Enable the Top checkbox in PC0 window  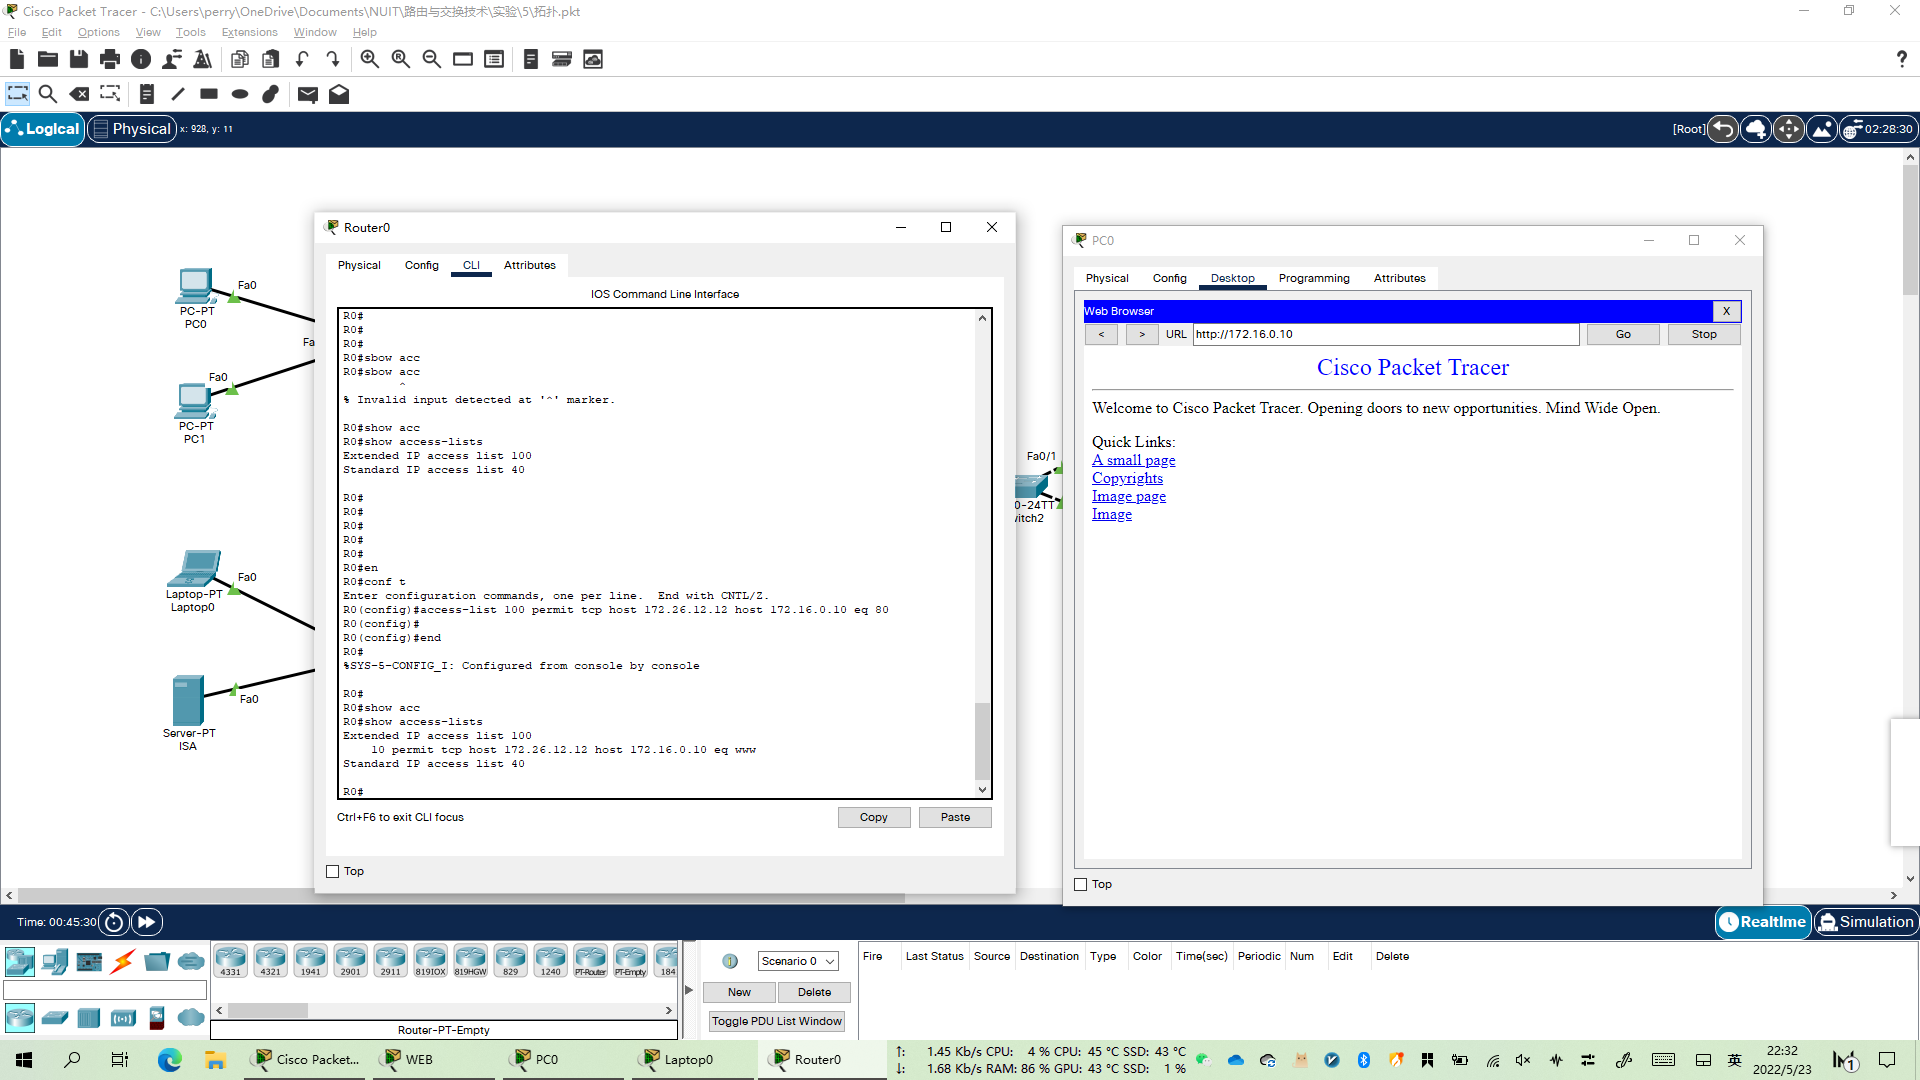(x=1081, y=885)
